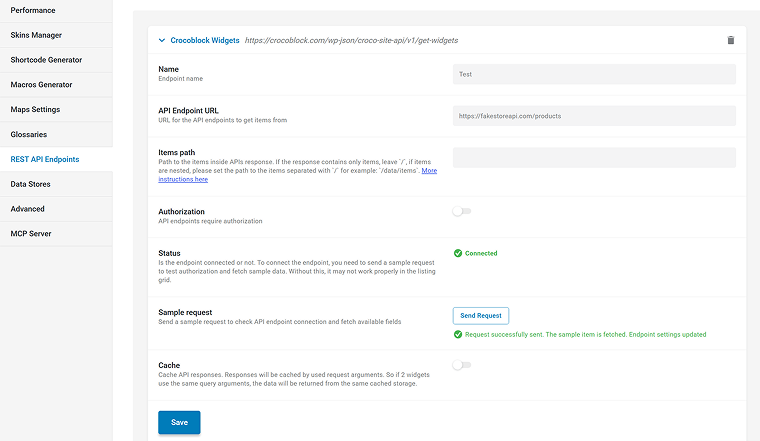Click the Crocoblock Widgets endpoint title

pyautogui.click(x=205, y=40)
